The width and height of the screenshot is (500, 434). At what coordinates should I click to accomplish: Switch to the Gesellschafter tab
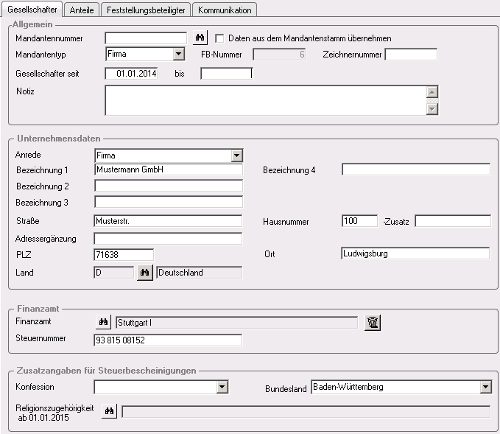(x=32, y=9)
